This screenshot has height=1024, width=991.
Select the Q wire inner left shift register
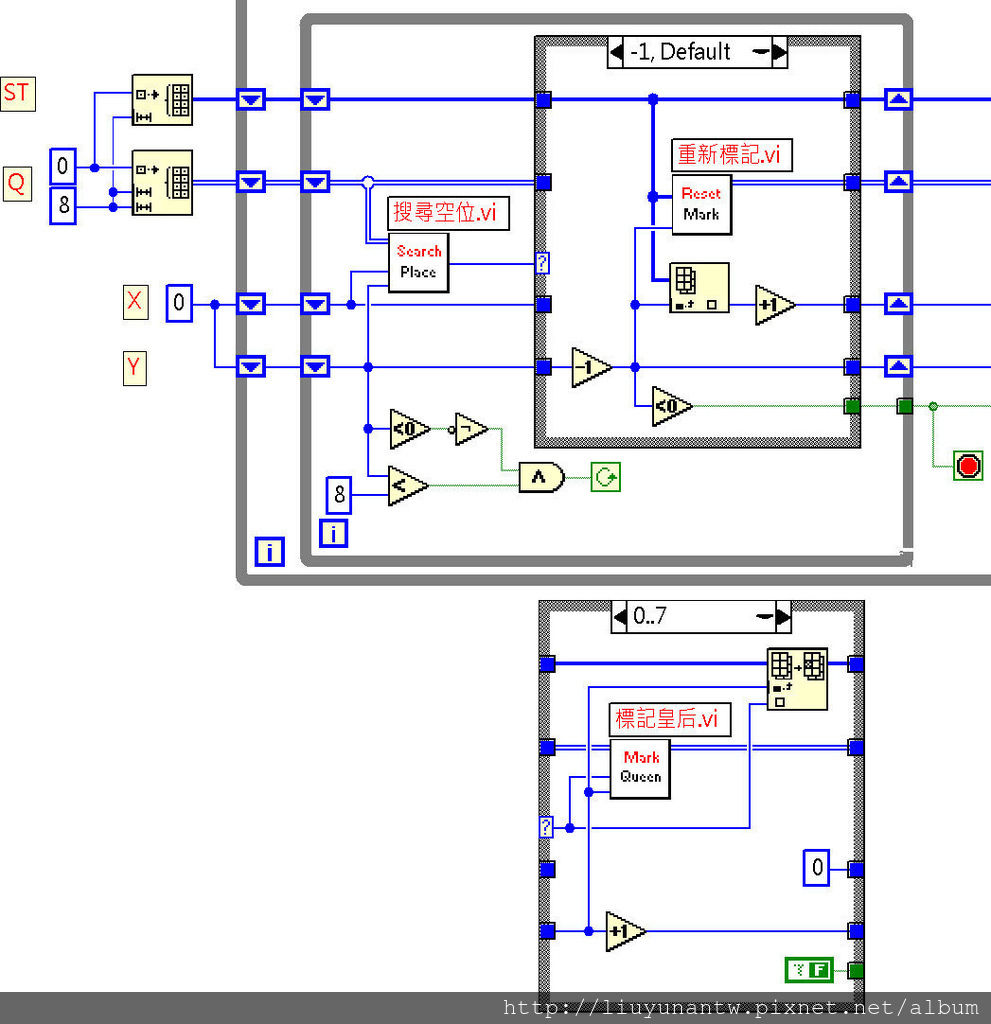click(x=316, y=182)
